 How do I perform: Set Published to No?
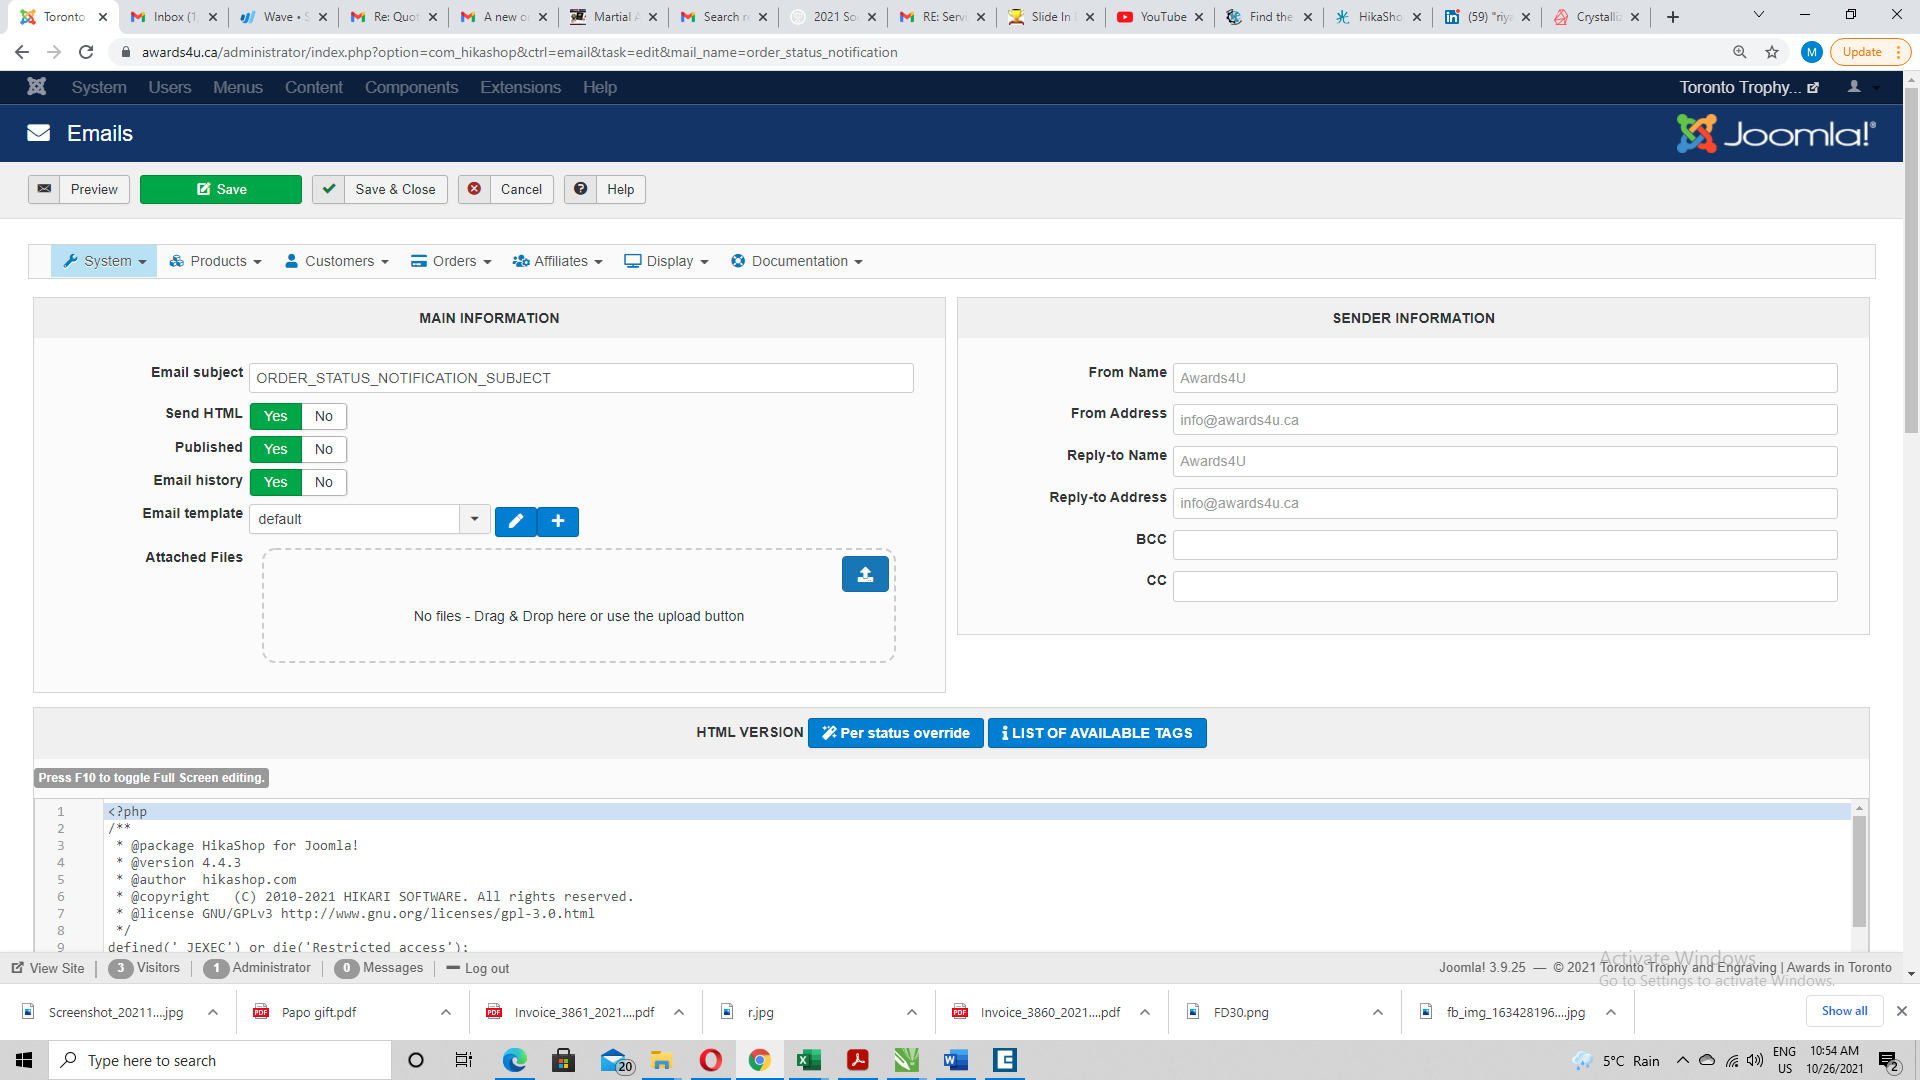point(323,449)
